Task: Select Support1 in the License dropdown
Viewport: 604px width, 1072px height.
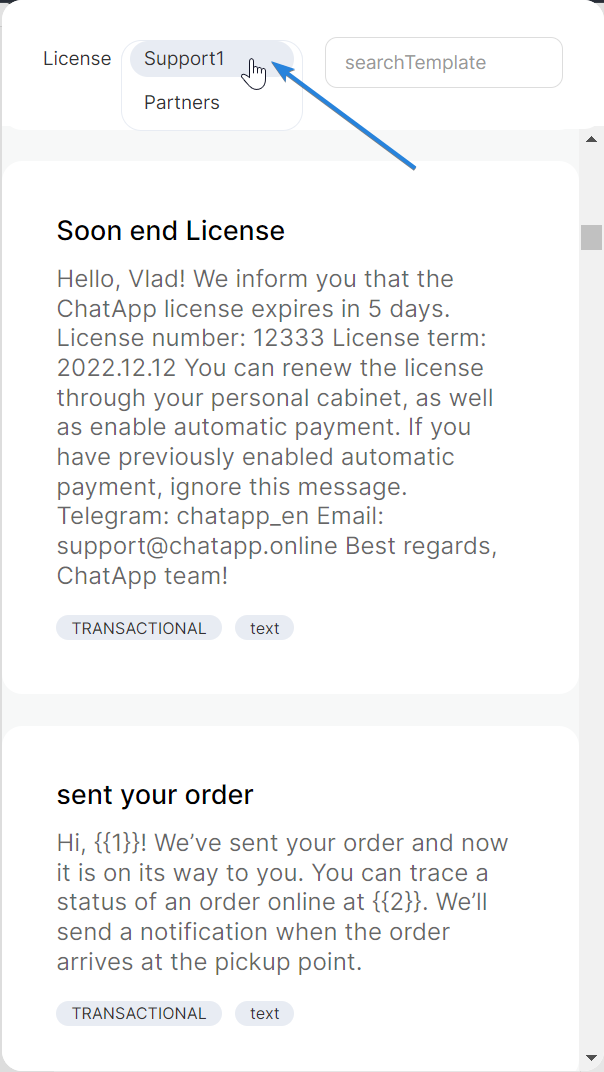Action: pos(185,59)
